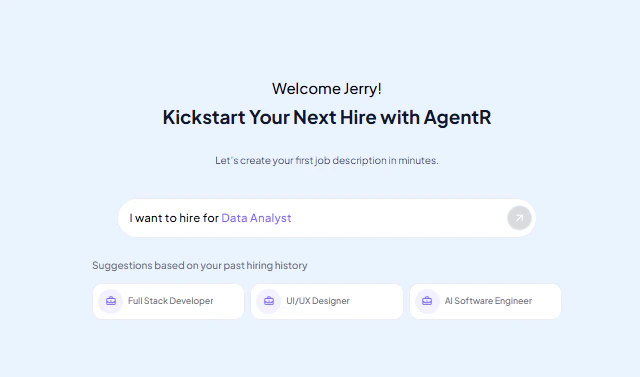Select the Full Stack Developer suggestion

coord(169,302)
